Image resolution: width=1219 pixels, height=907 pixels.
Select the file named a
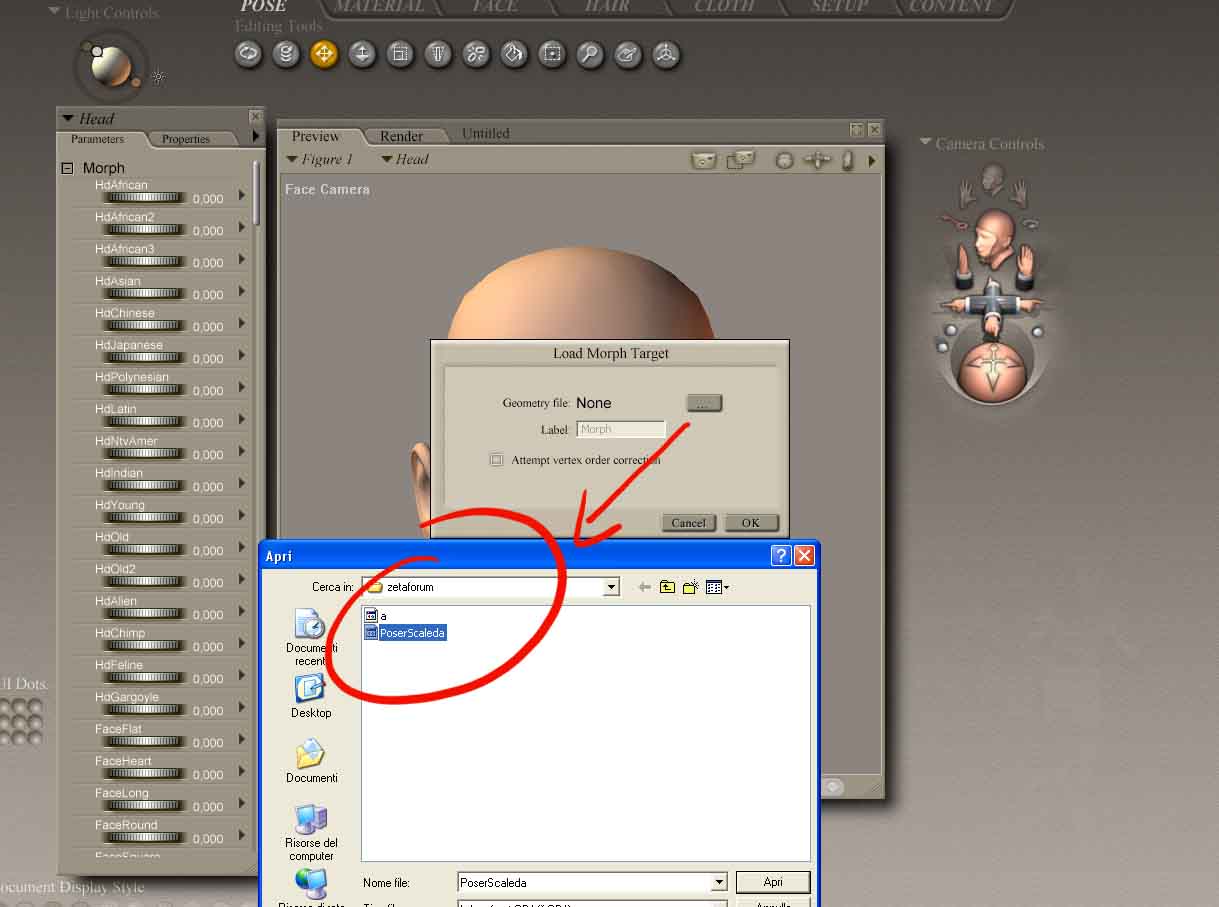click(x=376, y=616)
